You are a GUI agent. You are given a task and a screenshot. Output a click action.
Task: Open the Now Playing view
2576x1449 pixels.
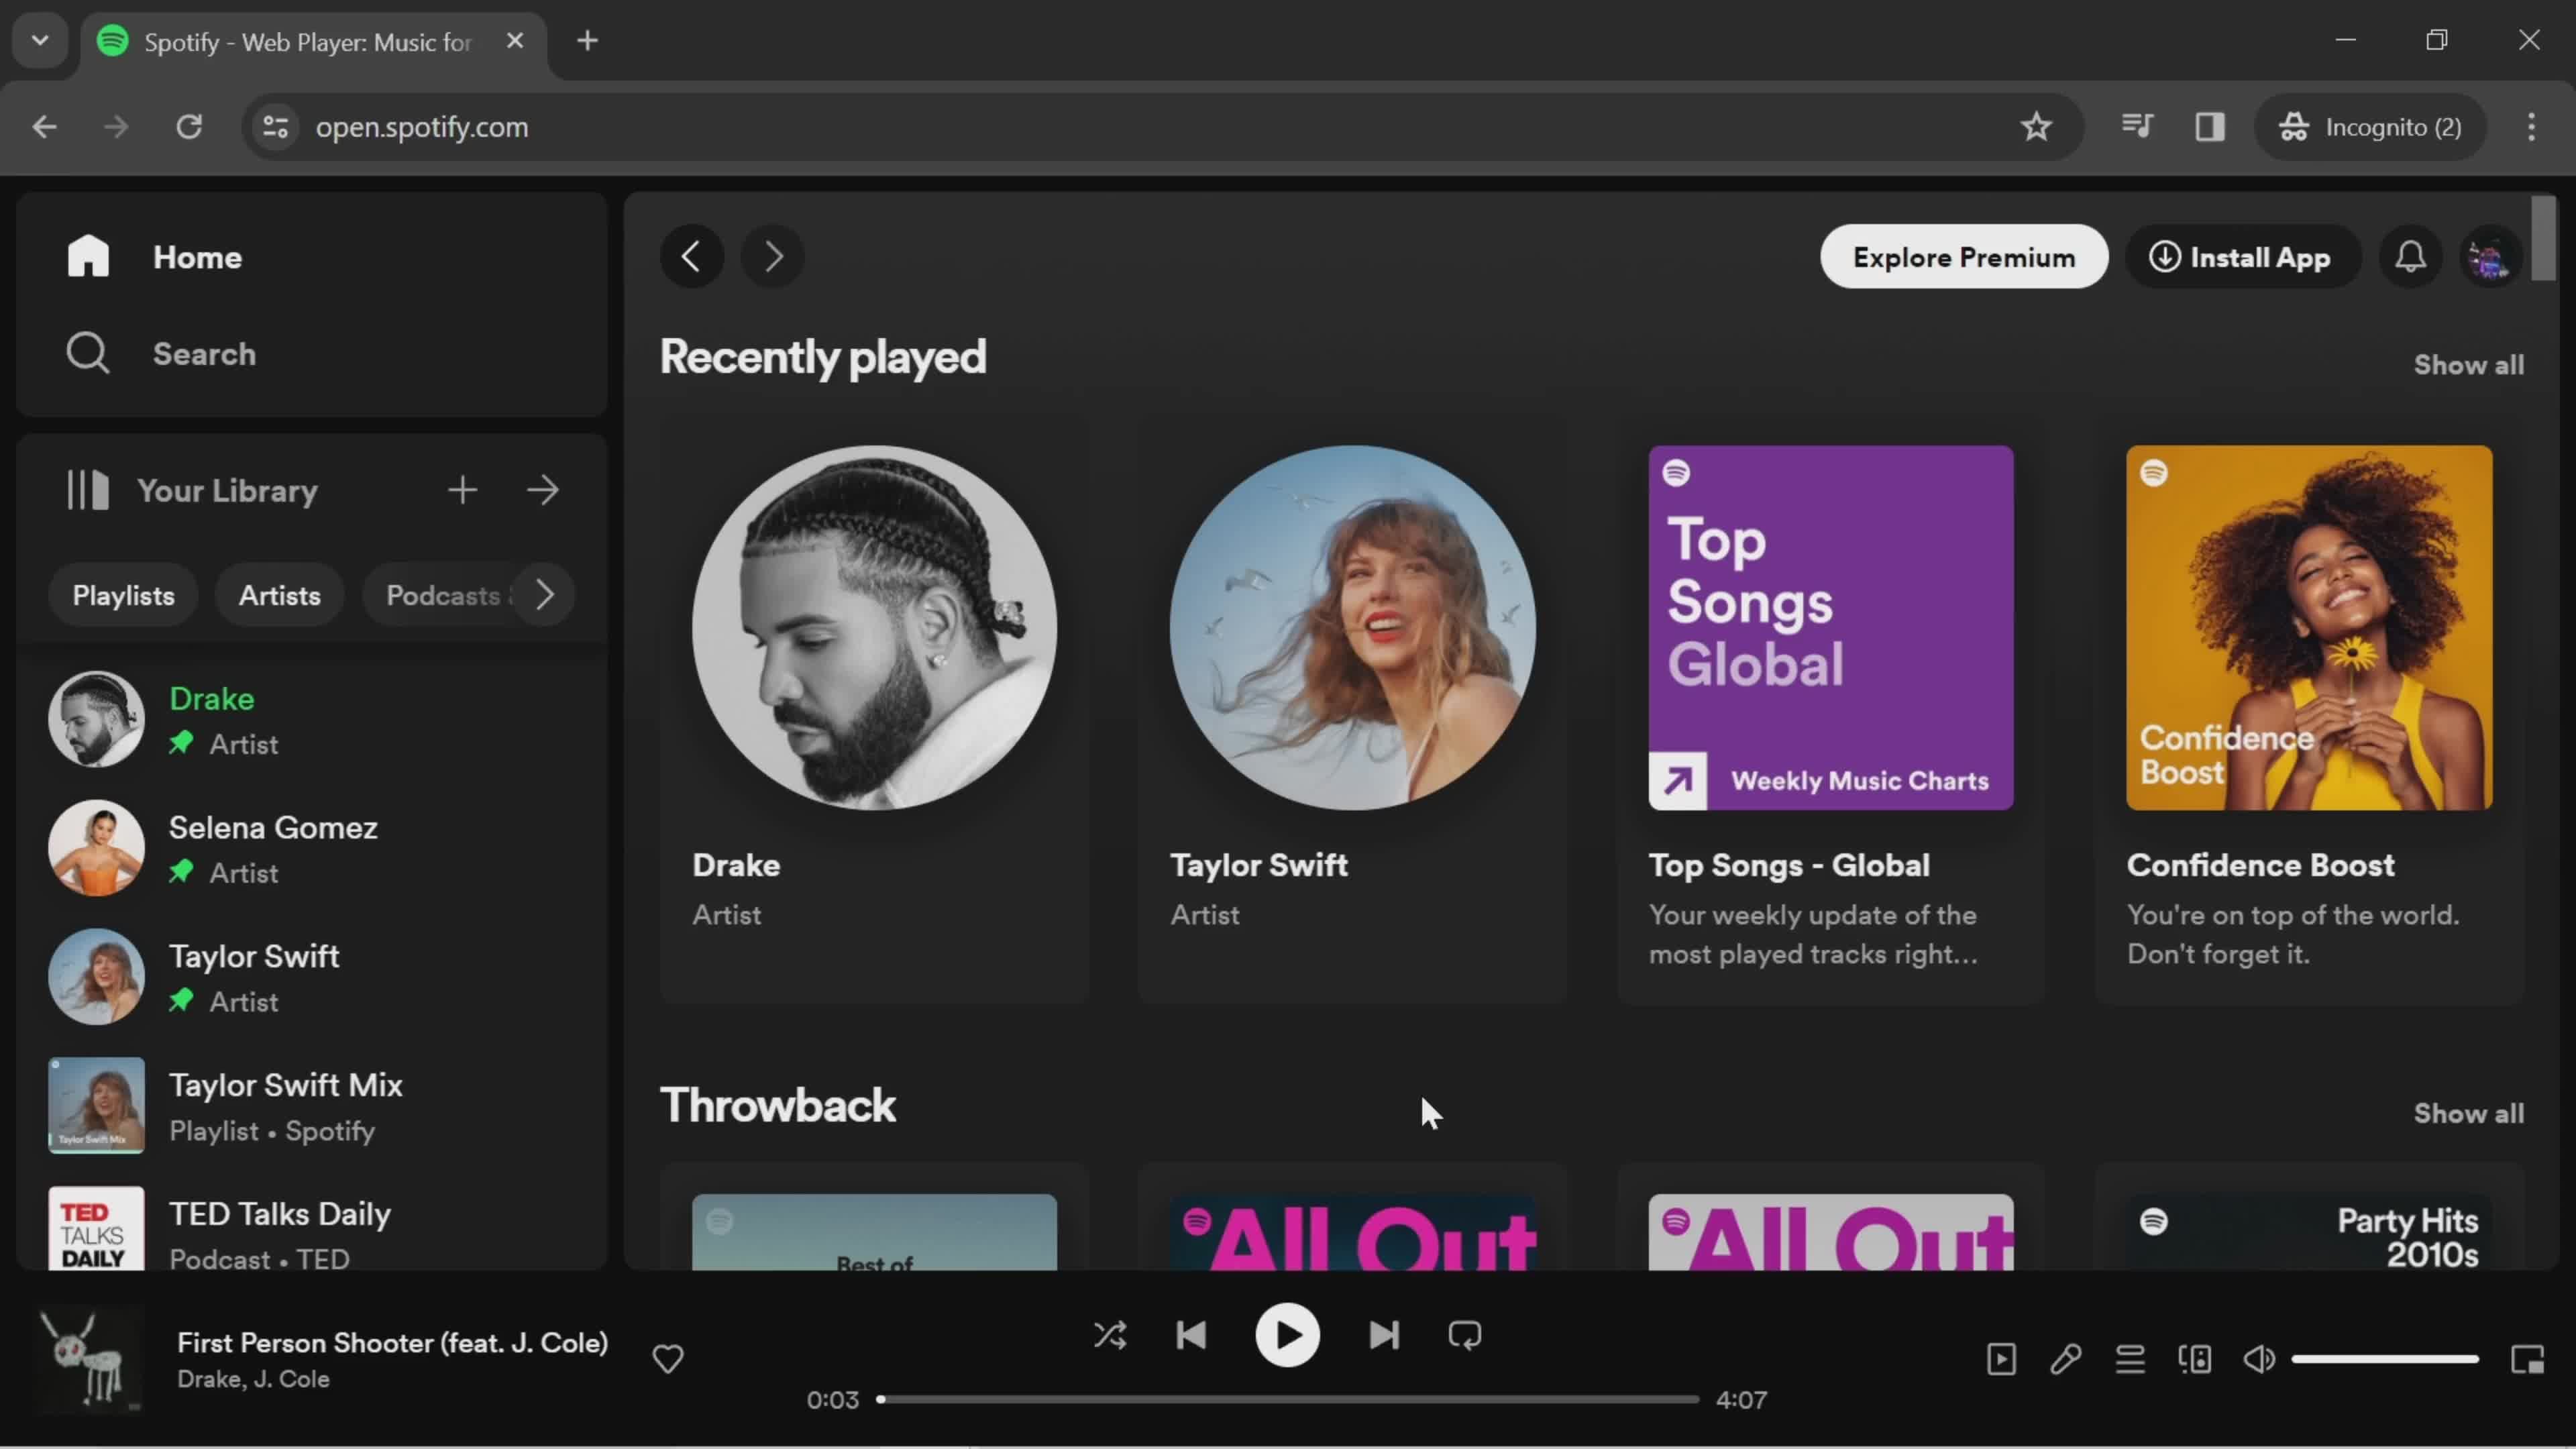(2001, 1360)
